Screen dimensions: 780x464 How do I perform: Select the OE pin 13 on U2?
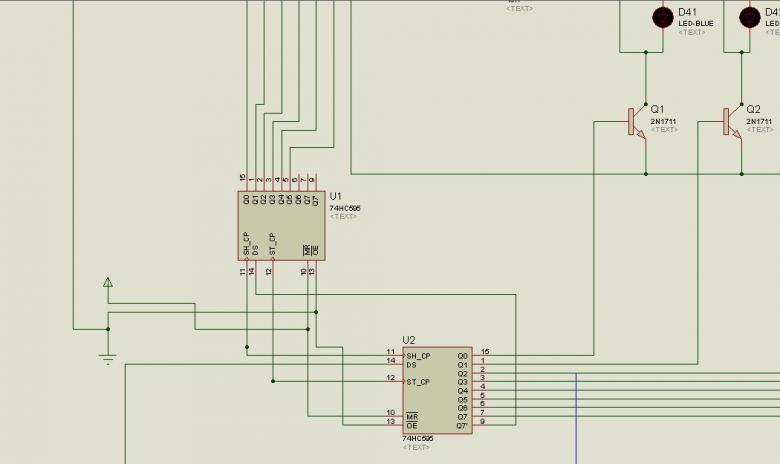click(394, 425)
